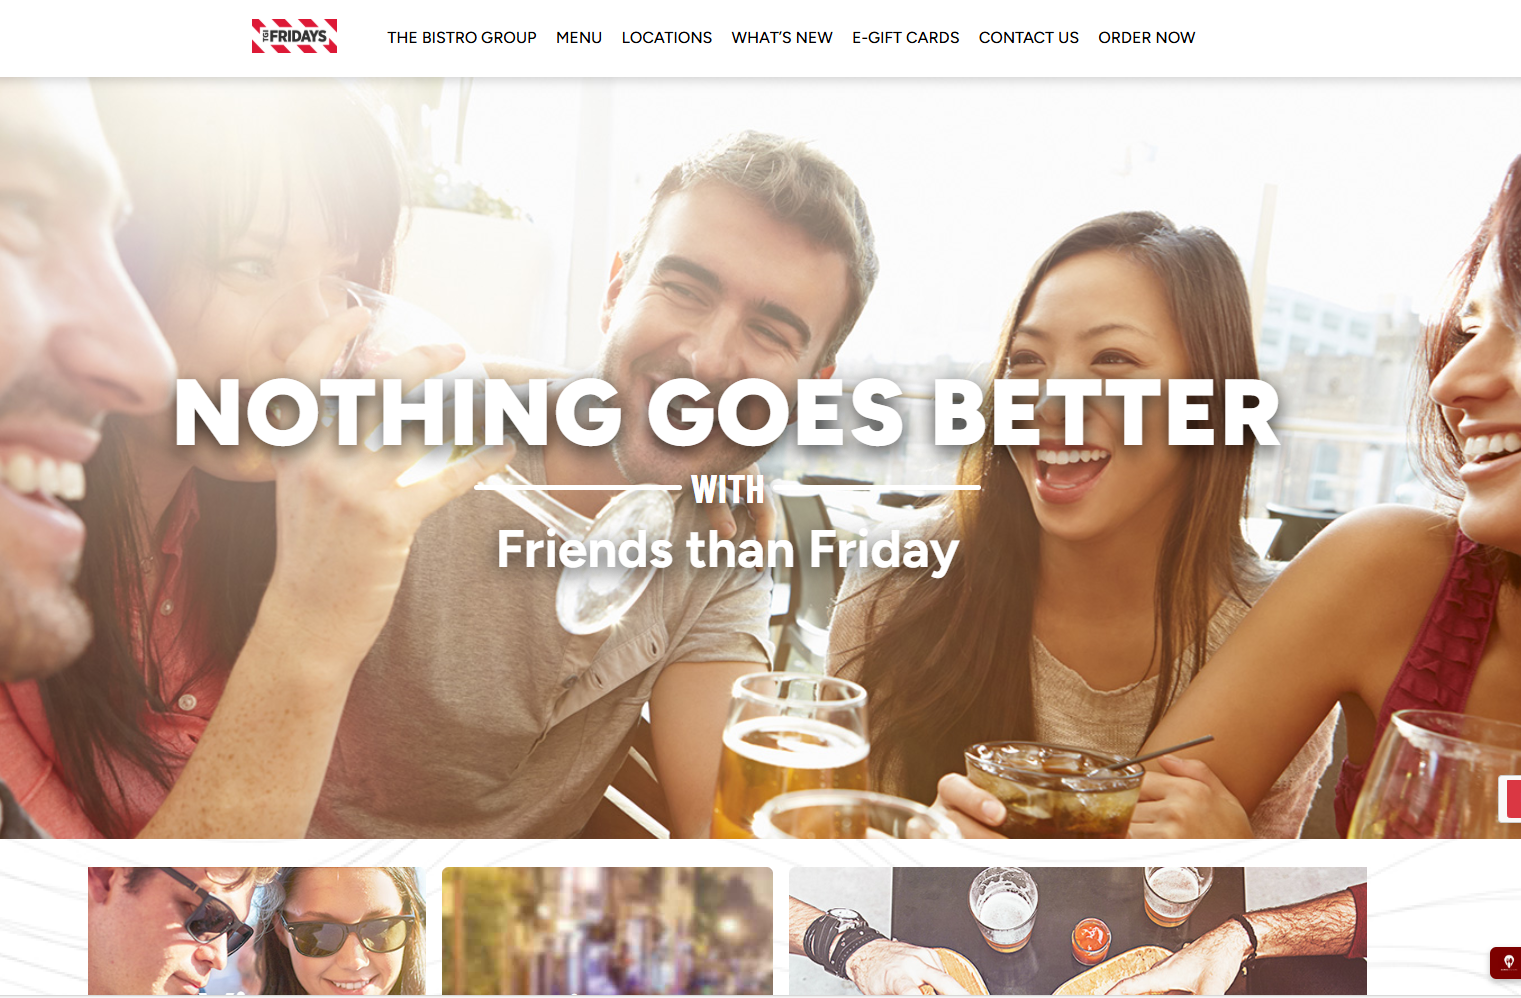This screenshot has height=998, width=1521.
Task: Open the beer glasses table photo tile
Action: tap(1078, 930)
